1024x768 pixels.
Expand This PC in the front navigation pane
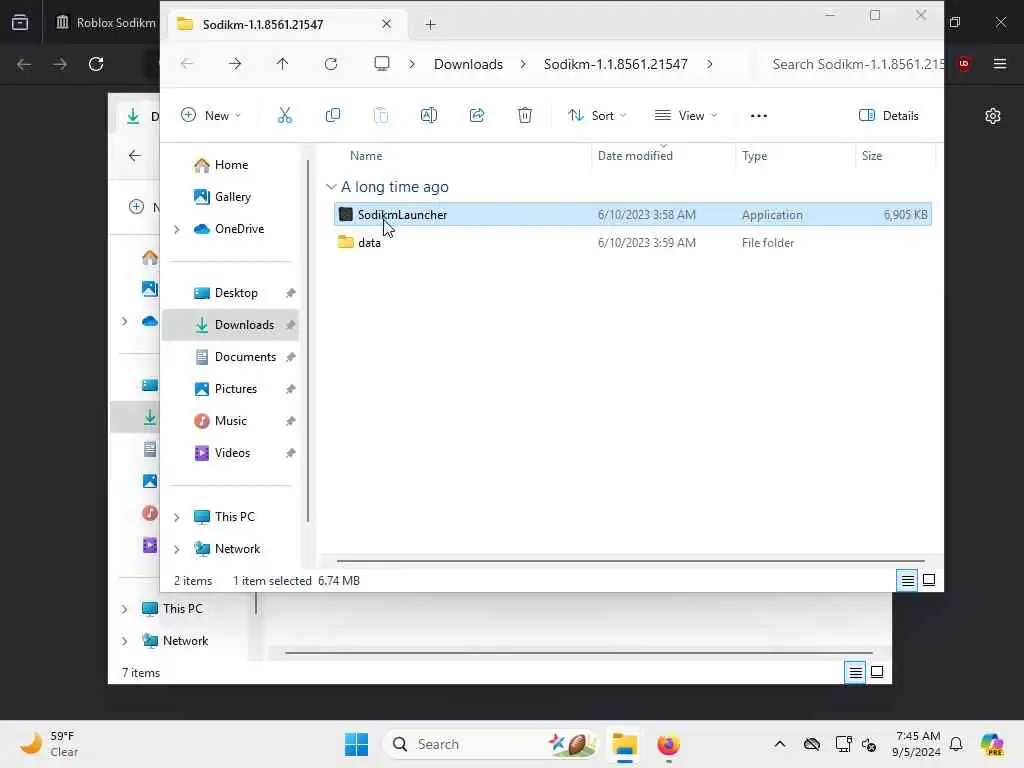(176, 517)
